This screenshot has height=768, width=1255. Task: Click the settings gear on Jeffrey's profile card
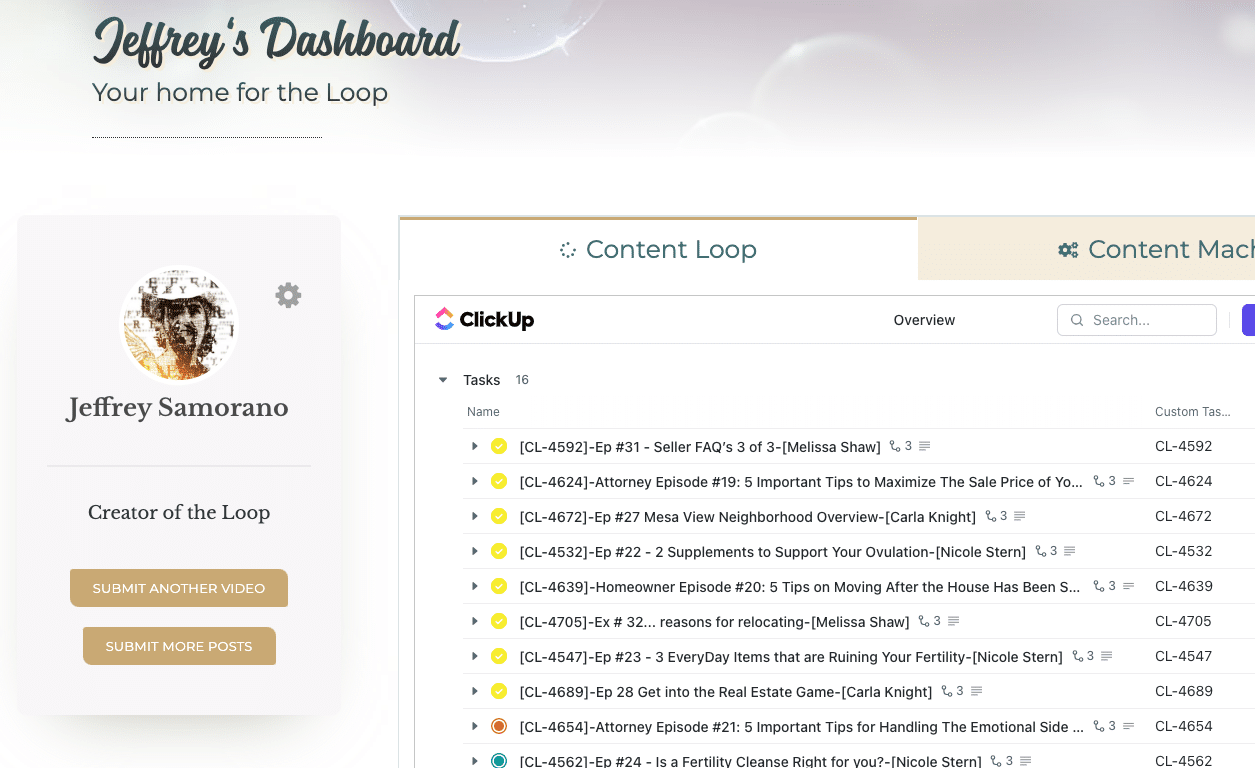point(288,295)
